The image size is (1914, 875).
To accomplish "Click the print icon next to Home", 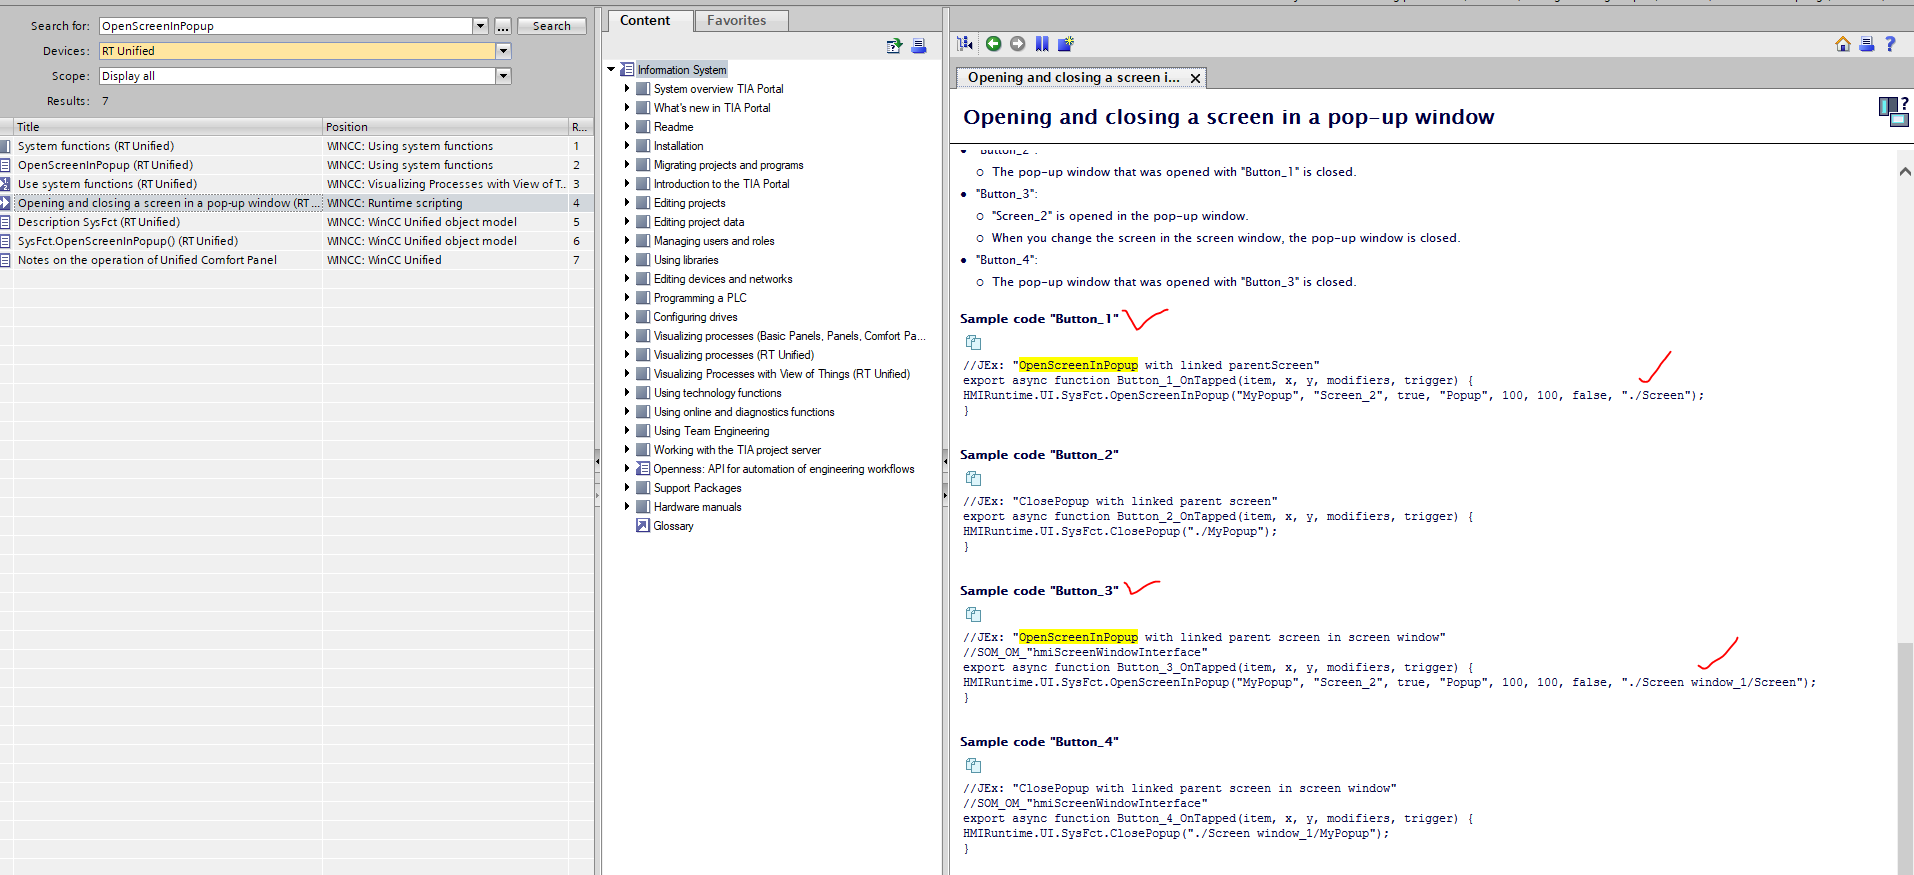I will (x=1866, y=44).
